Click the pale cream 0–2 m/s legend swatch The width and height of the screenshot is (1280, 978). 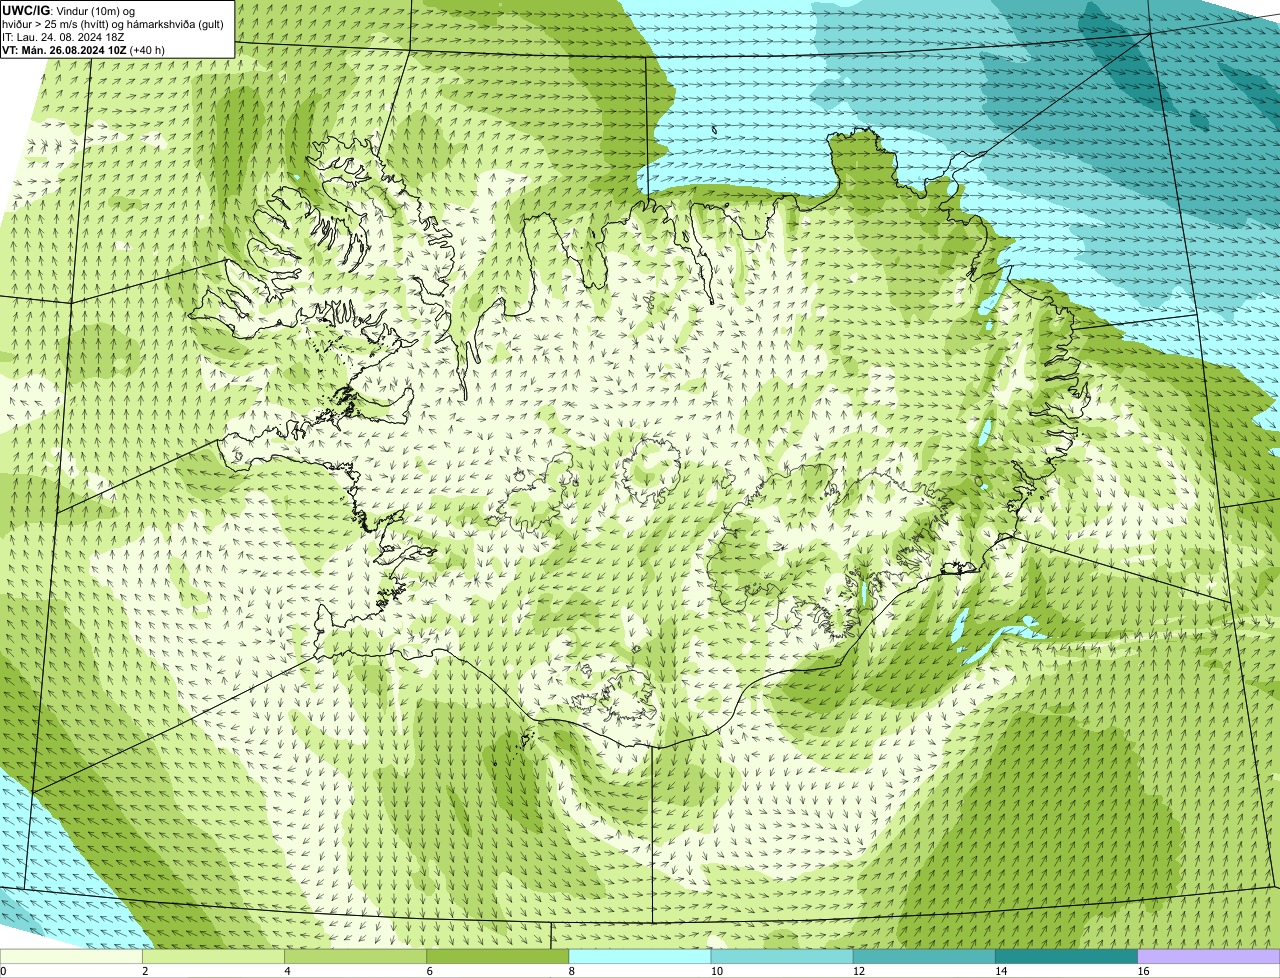tap(71, 956)
